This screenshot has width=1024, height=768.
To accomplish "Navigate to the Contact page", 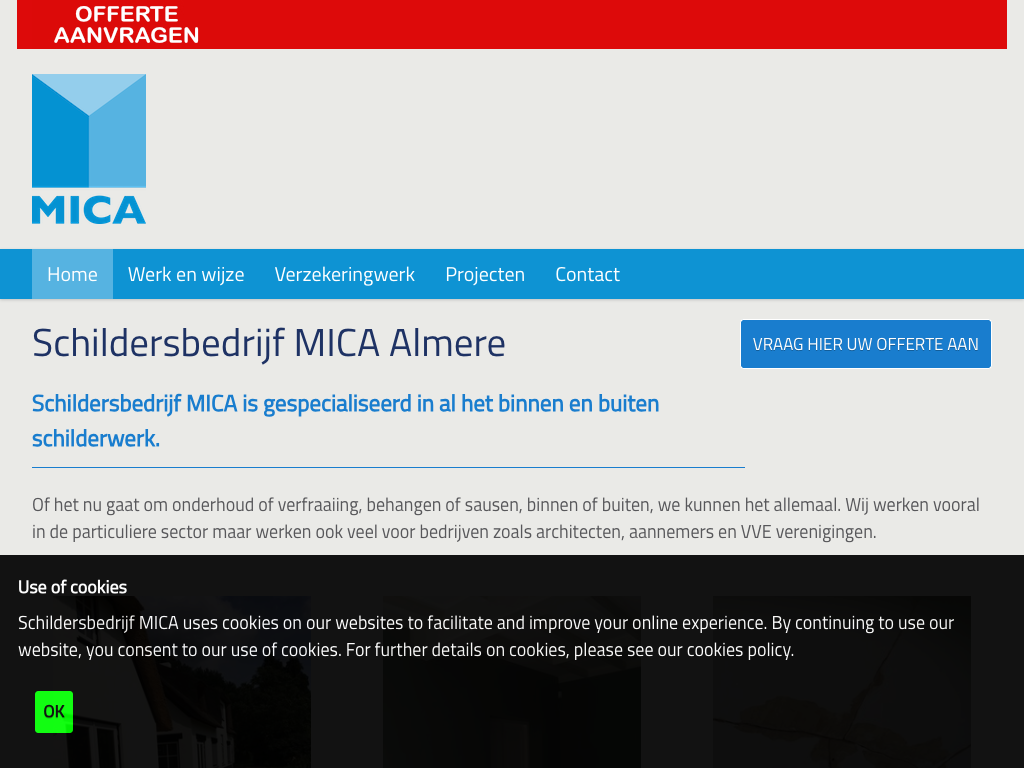I will coord(587,274).
